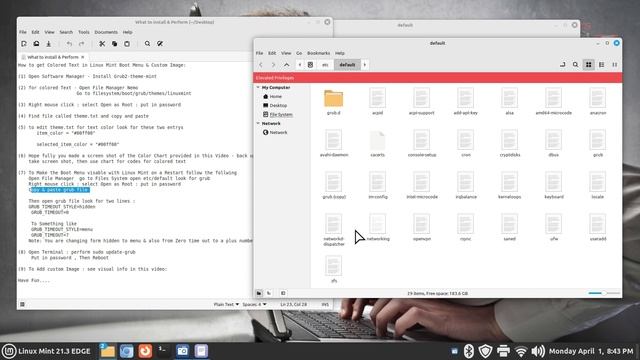Copy the selection with the text editor toolbar icon
Viewport: 640px width, 360px height.
coord(114,44)
